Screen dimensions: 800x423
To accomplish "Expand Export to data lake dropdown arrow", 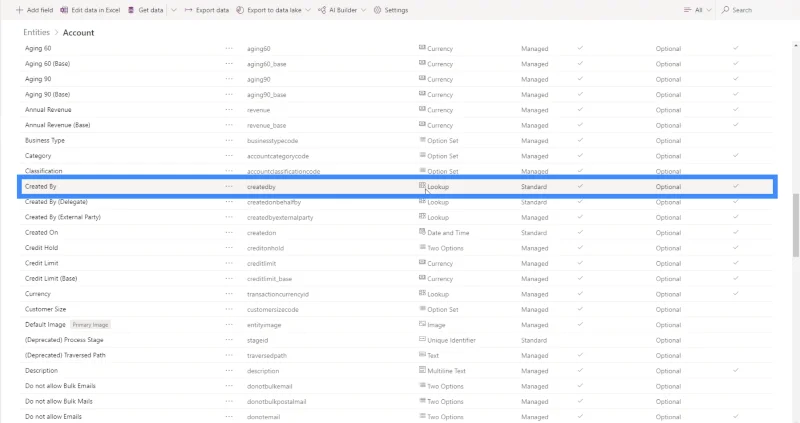I will coord(308,10).
